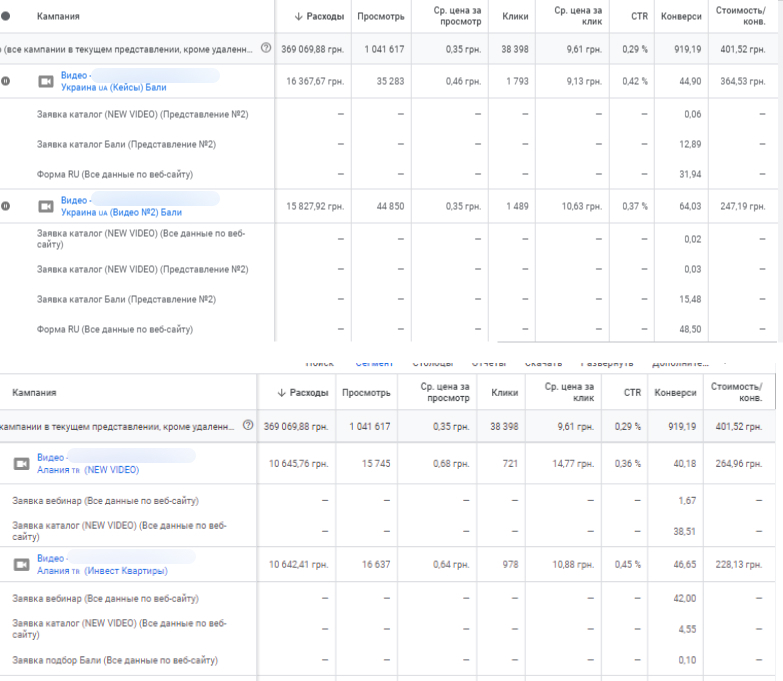Image resolution: width=783 pixels, height=681 pixels.
Task: Select the conversions value 48,50
Action: [690, 330]
